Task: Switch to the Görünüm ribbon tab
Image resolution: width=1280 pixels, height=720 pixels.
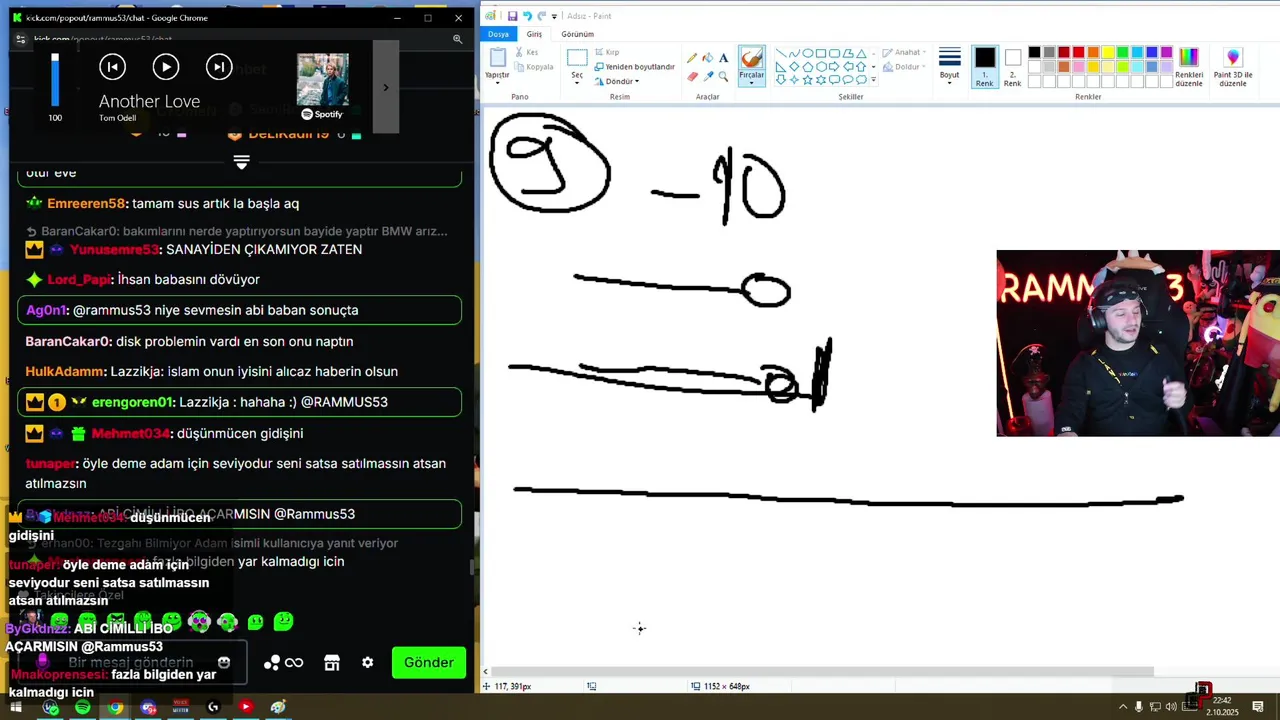Action: [577, 34]
